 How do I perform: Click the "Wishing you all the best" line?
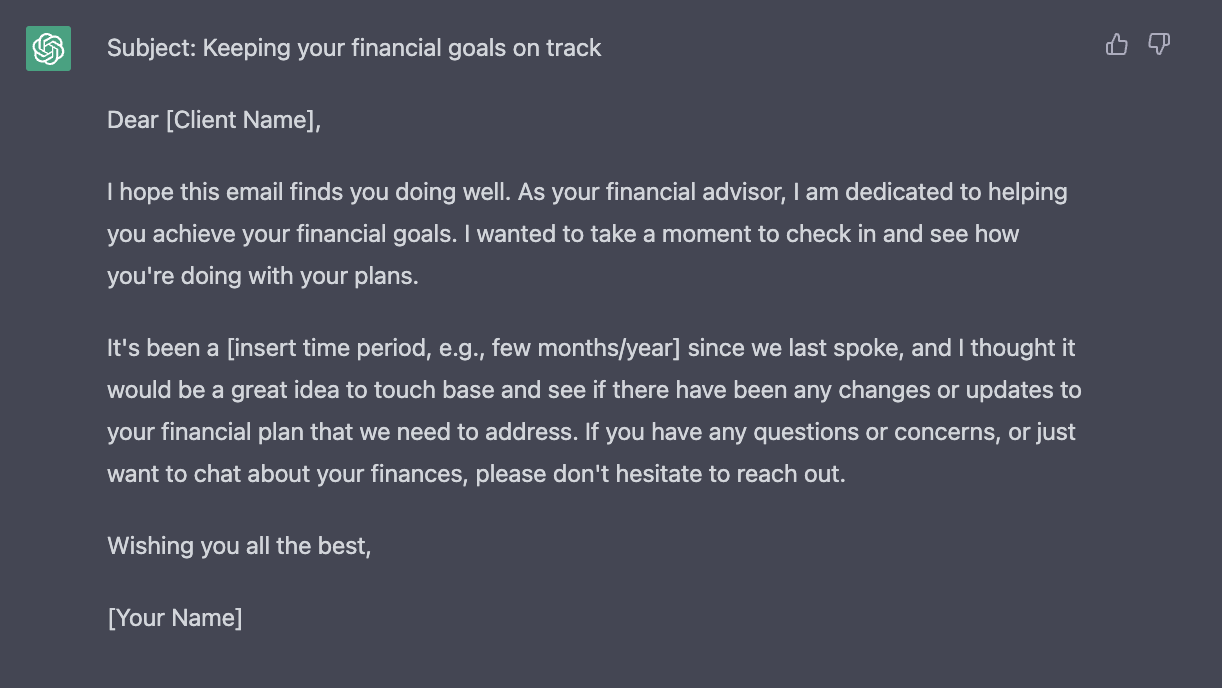click(x=239, y=546)
